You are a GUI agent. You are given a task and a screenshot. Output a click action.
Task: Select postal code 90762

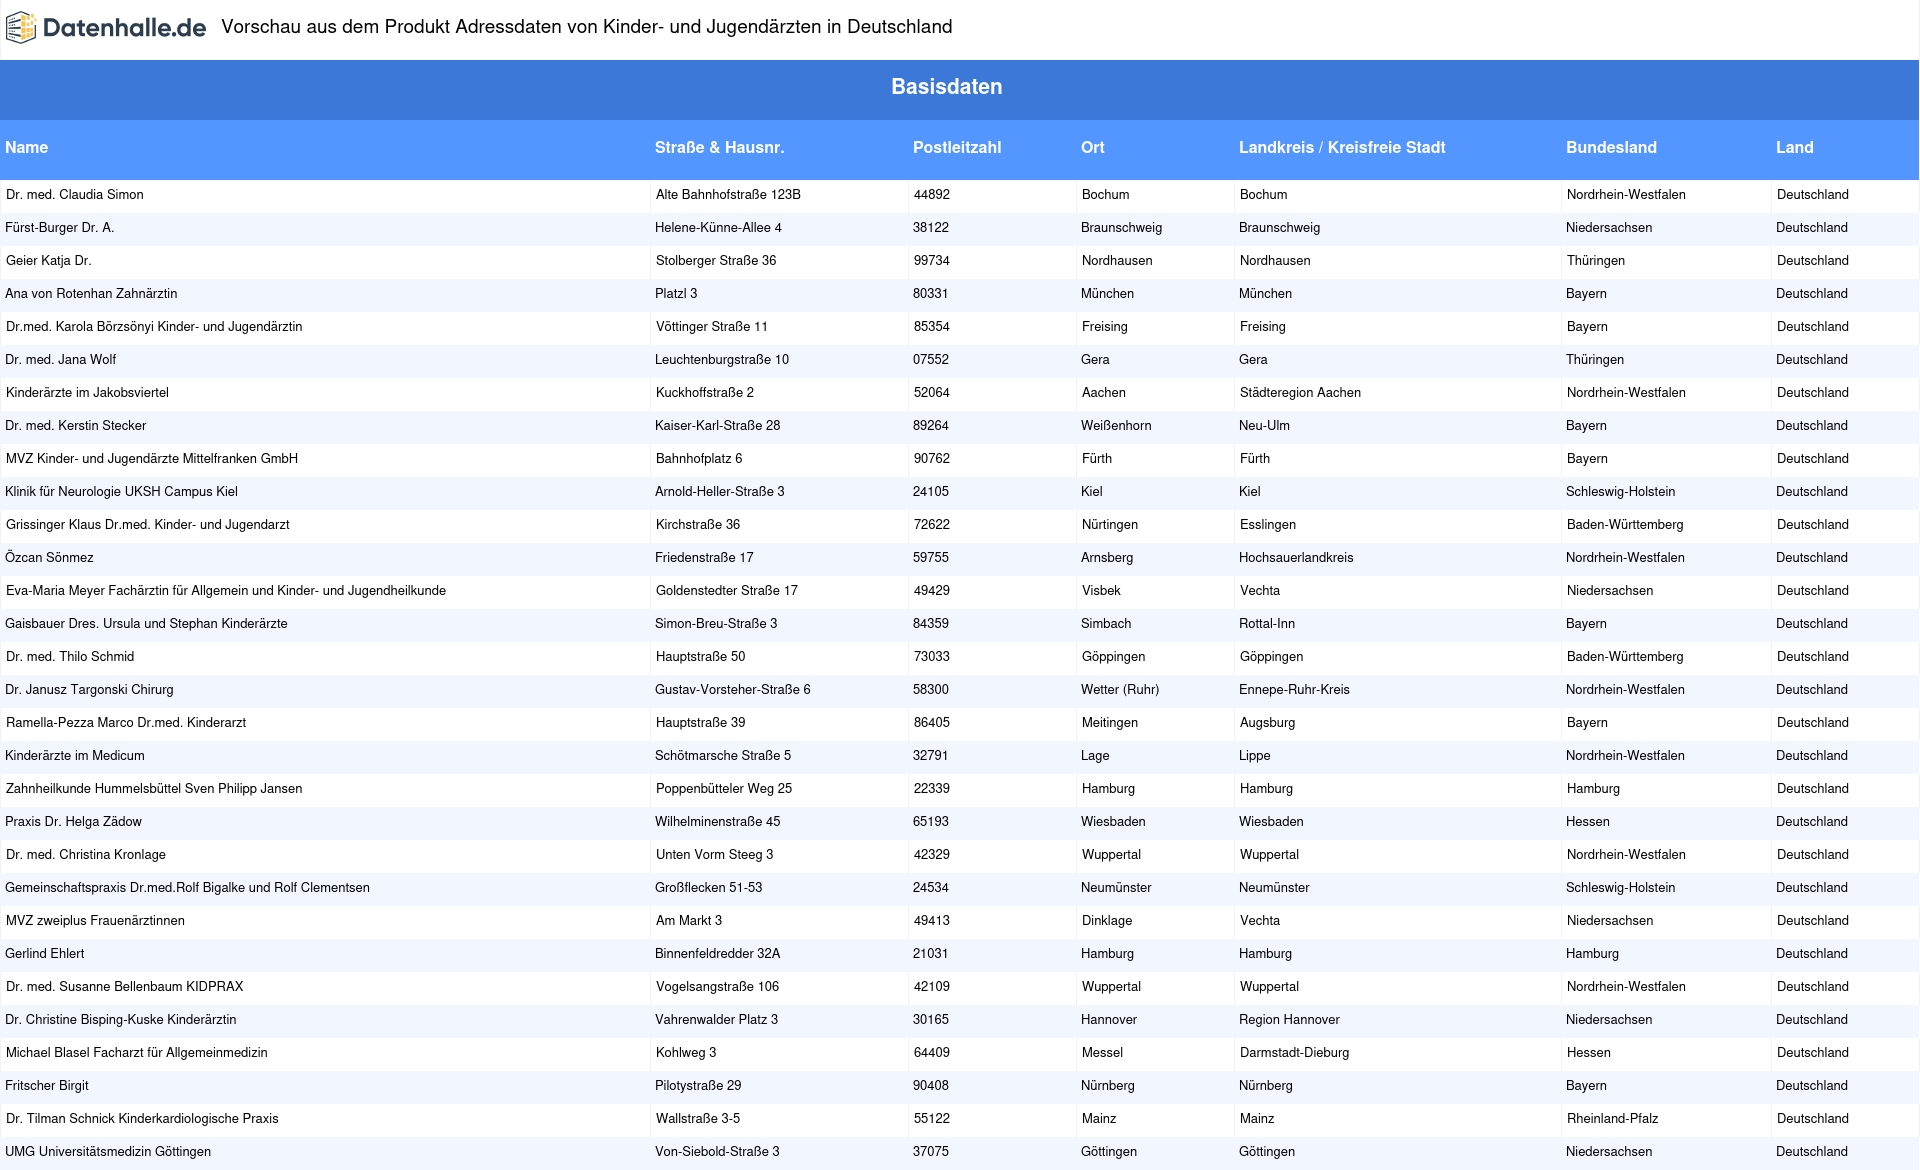coord(932,459)
